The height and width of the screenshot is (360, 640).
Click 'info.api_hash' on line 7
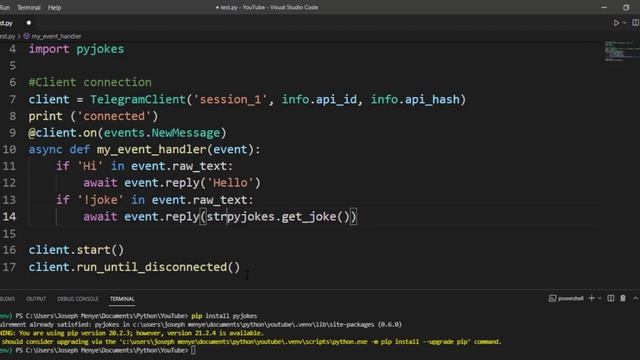click(415, 100)
